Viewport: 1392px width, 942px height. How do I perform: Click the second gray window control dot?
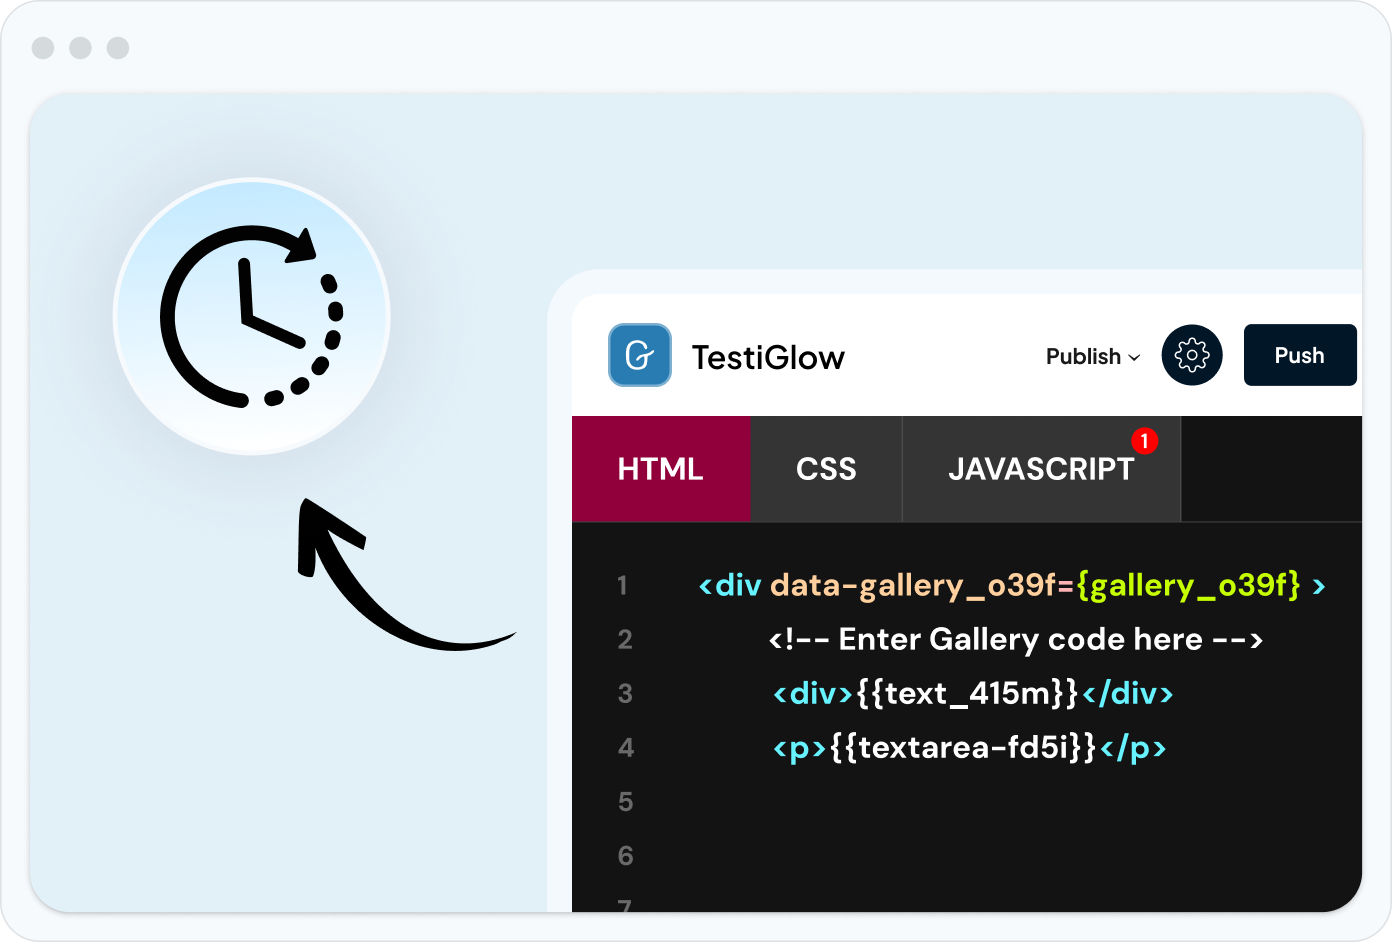[81, 48]
